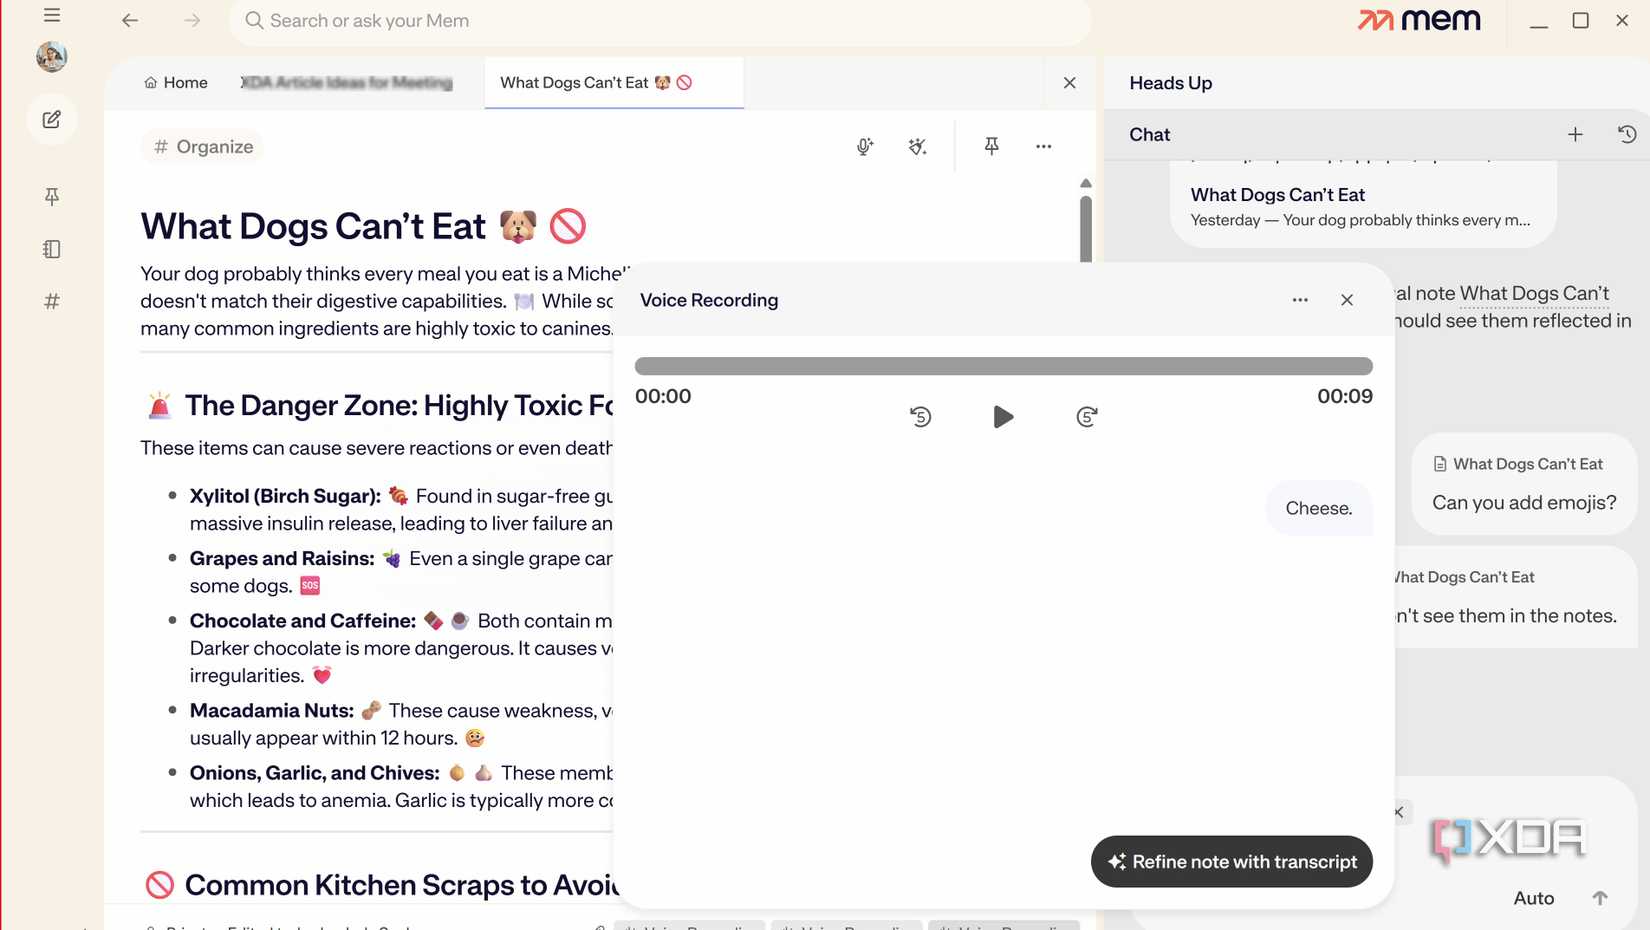Pin the What Dogs Can't Eat note
1650x930 pixels.
pyautogui.click(x=991, y=147)
